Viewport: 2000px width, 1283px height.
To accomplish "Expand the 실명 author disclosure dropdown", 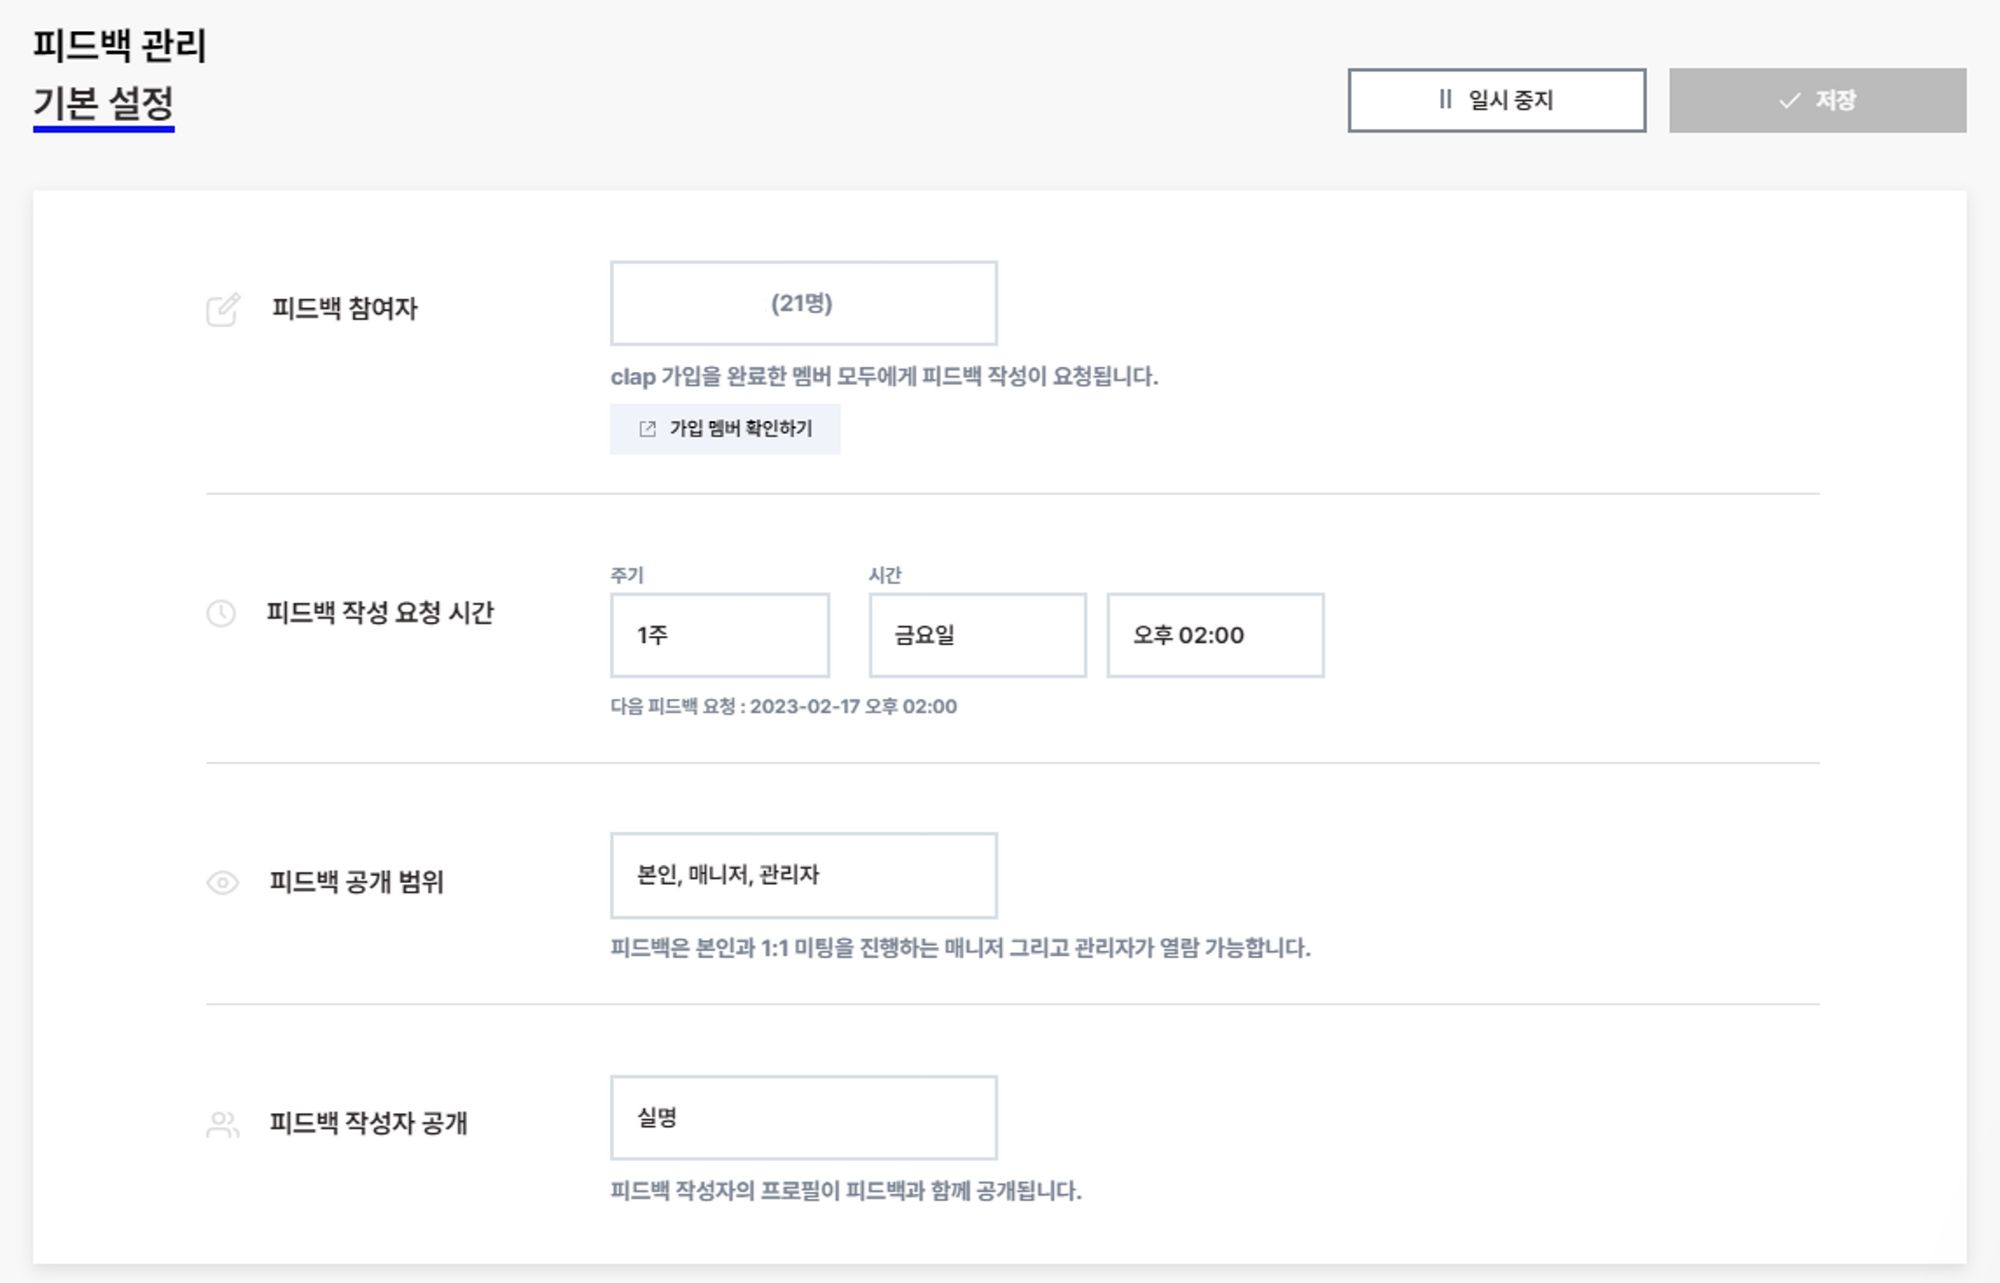I will point(803,1117).
